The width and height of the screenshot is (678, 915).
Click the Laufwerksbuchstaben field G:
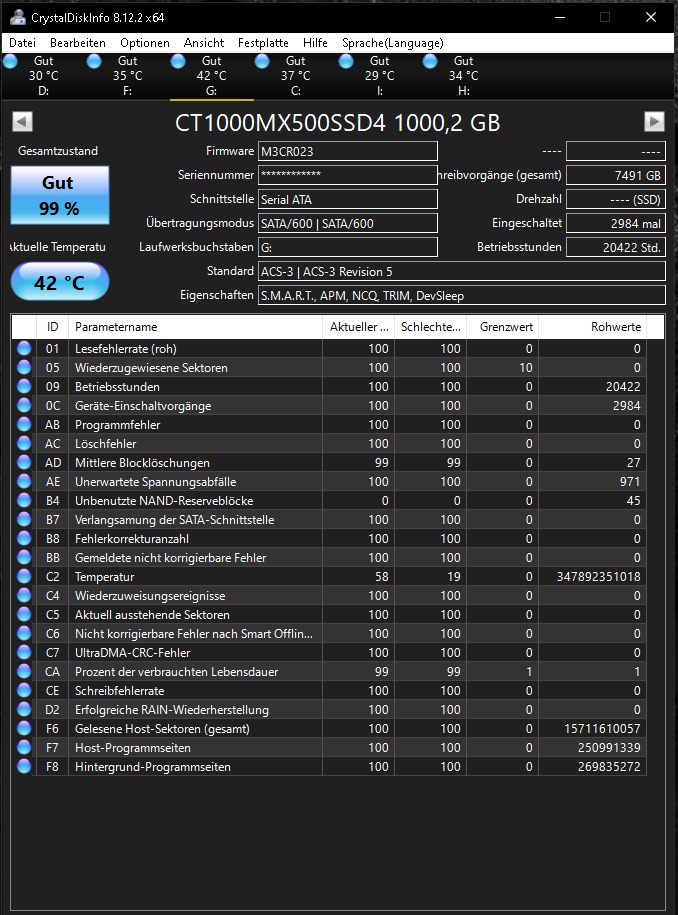click(x=348, y=247)
